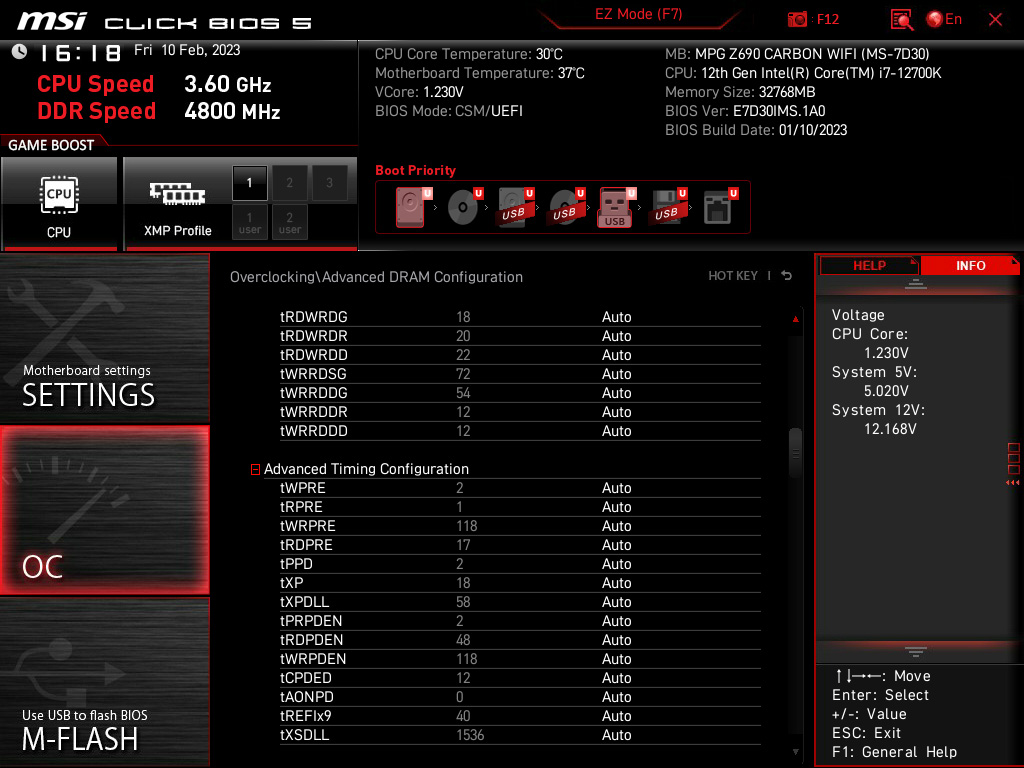Switch to the HELP tab
1024x768 pixels.
pos(869,266)
